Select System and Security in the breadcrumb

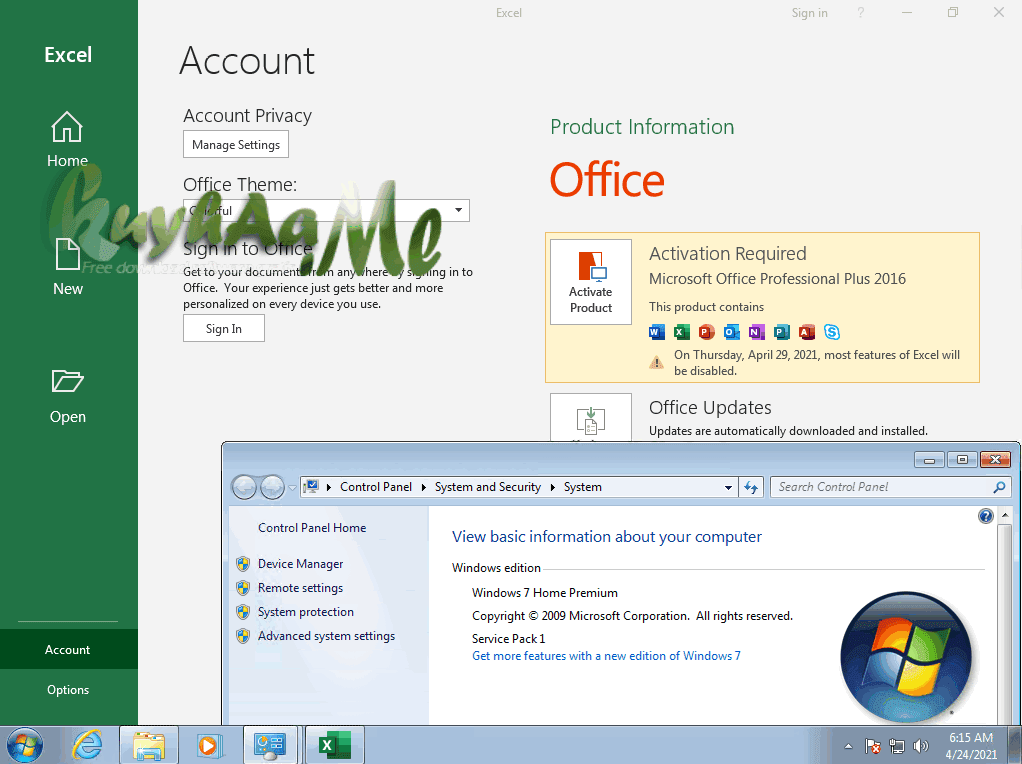click(x=488, y=487)
